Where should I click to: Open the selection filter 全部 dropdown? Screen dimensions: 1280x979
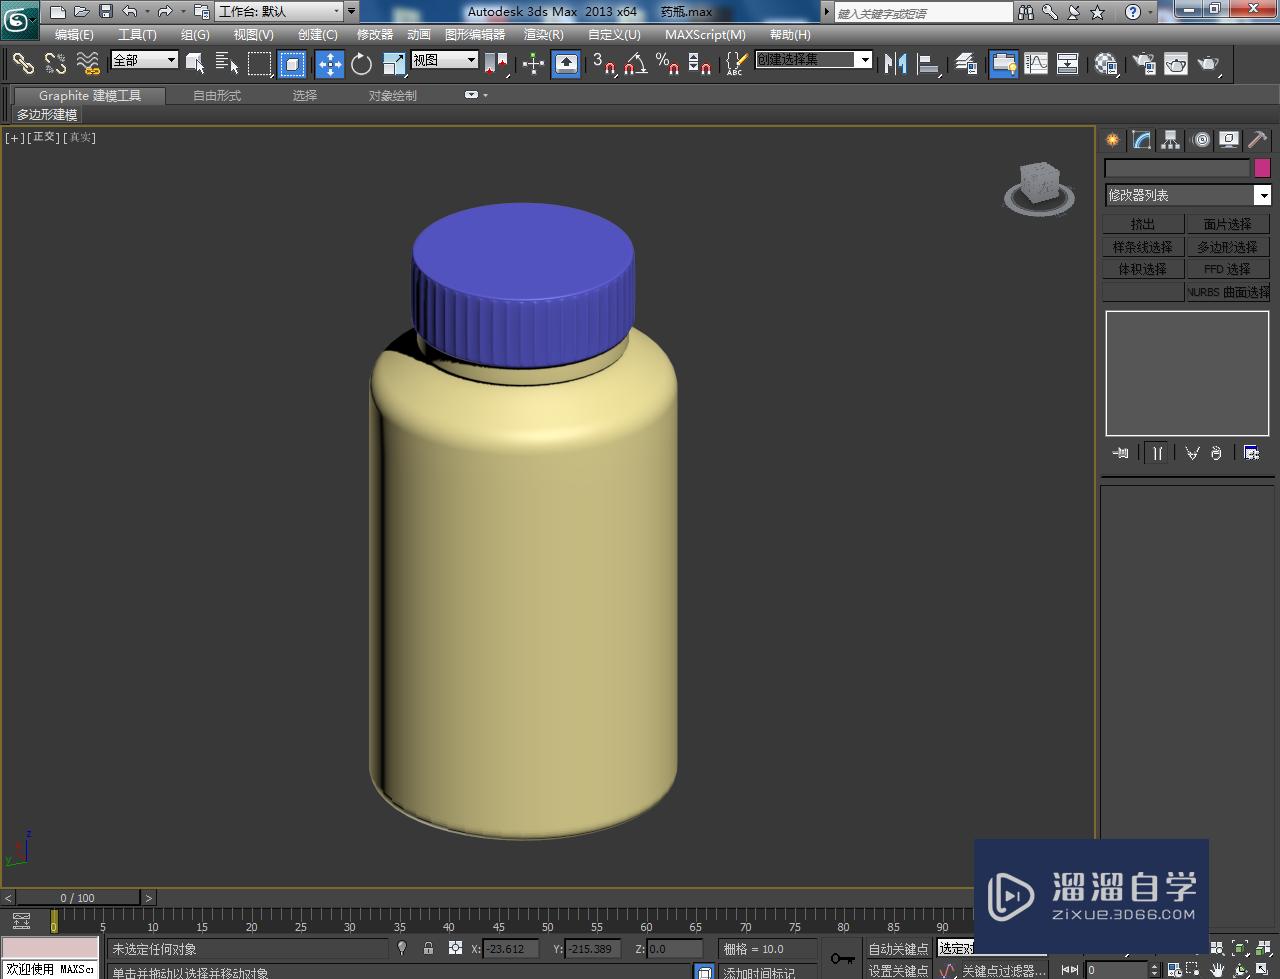[x=145, y=60]
